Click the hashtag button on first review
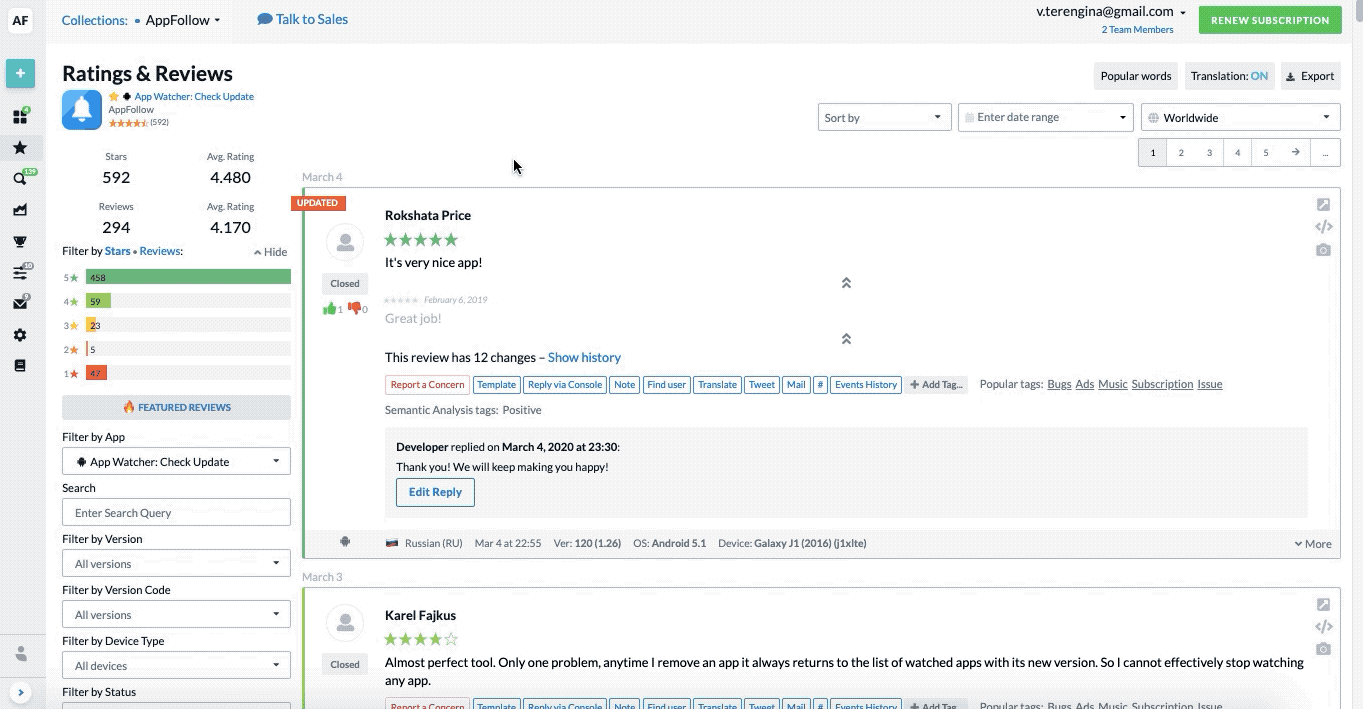The image size is (1363, 709). [x=820, y=385]
